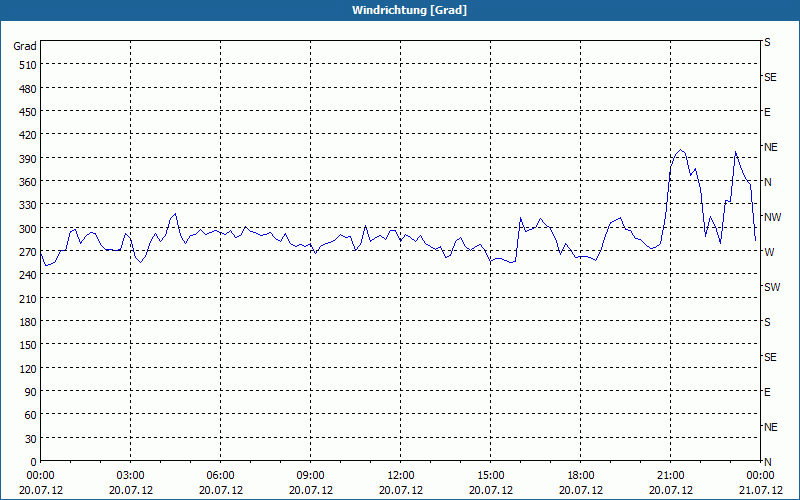
Task: Select the 20.07.12 date under 06:00
Action: (x=220, y=490)
